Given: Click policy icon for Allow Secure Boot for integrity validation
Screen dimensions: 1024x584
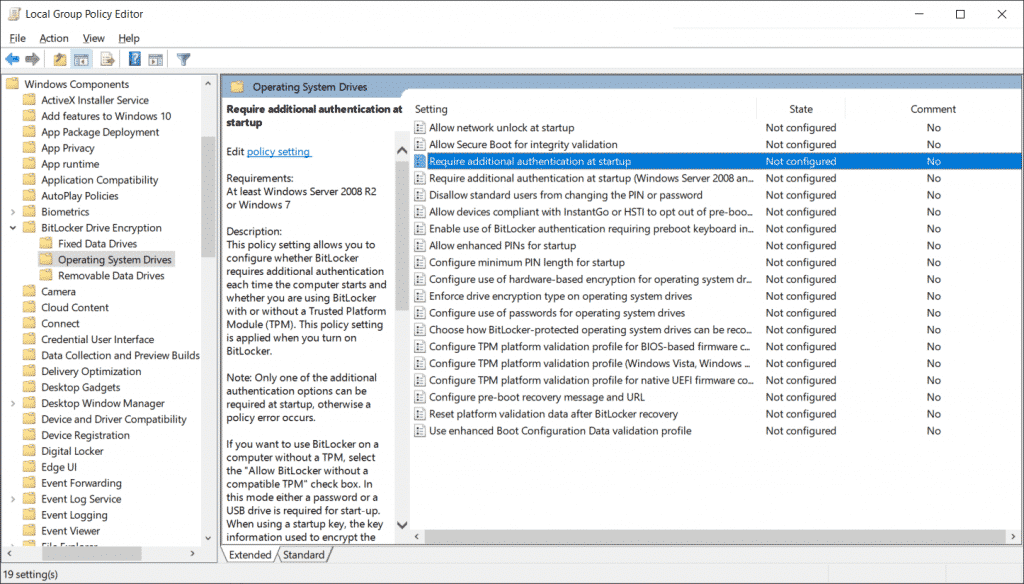Looking at the screenshot, I should point(420,144).
